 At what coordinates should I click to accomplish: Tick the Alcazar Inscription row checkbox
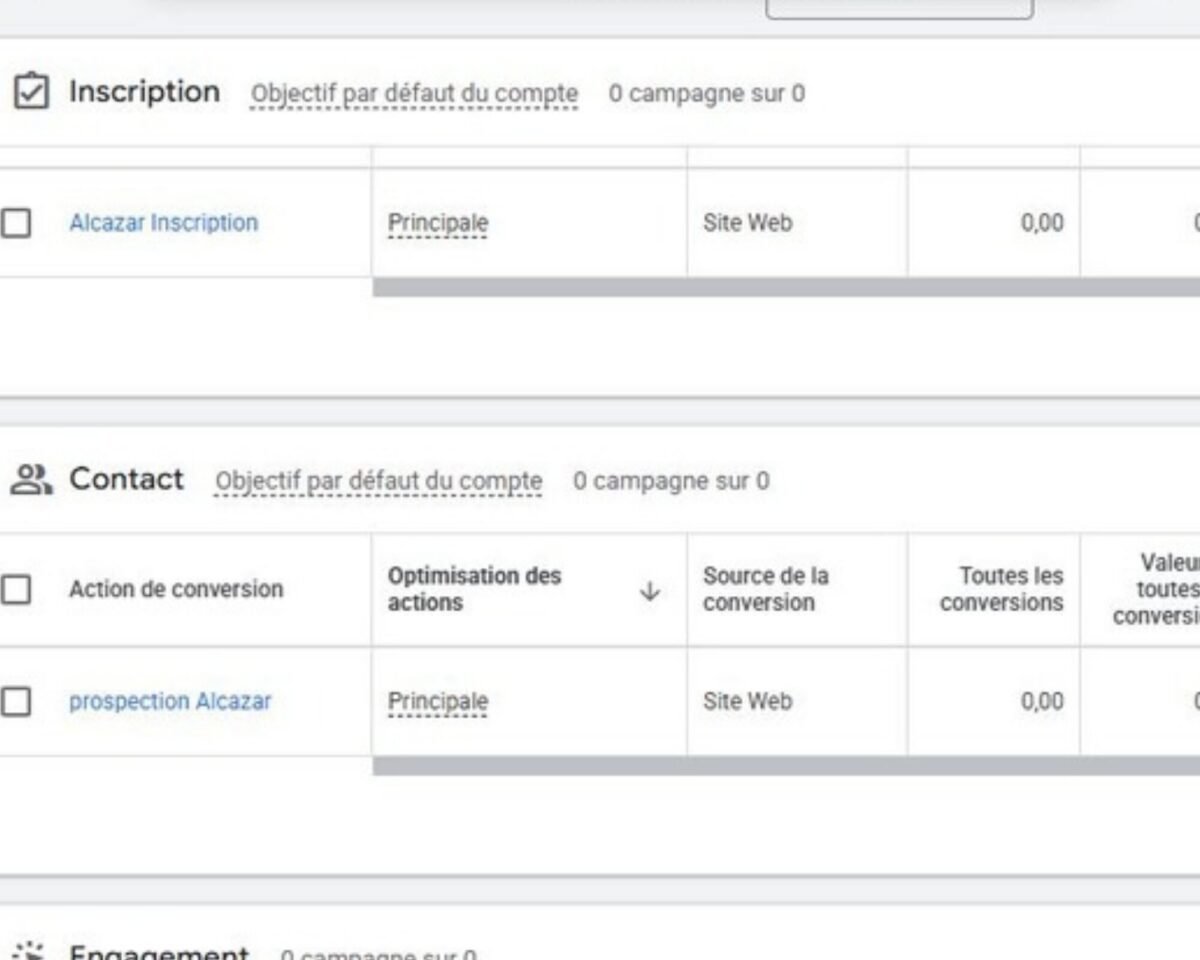(x=15, y=223)
